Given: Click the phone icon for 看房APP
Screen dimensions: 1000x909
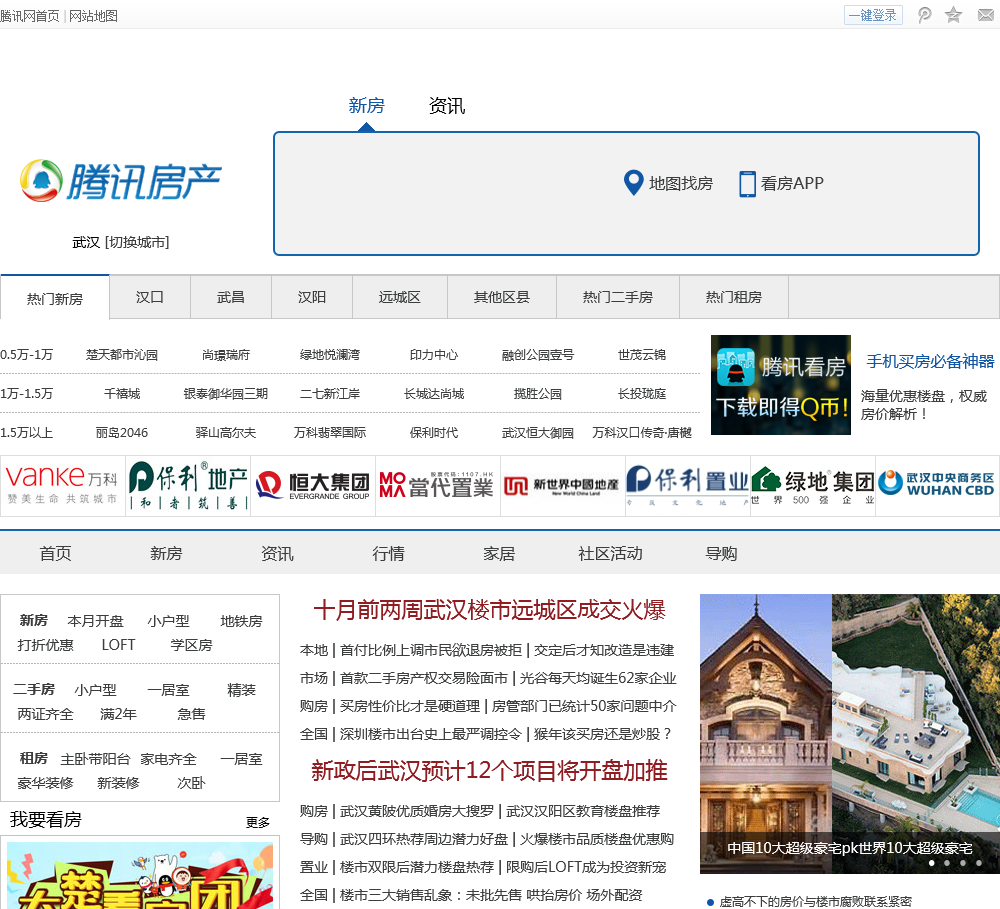Looking at the screenshot, I should 747,184.
